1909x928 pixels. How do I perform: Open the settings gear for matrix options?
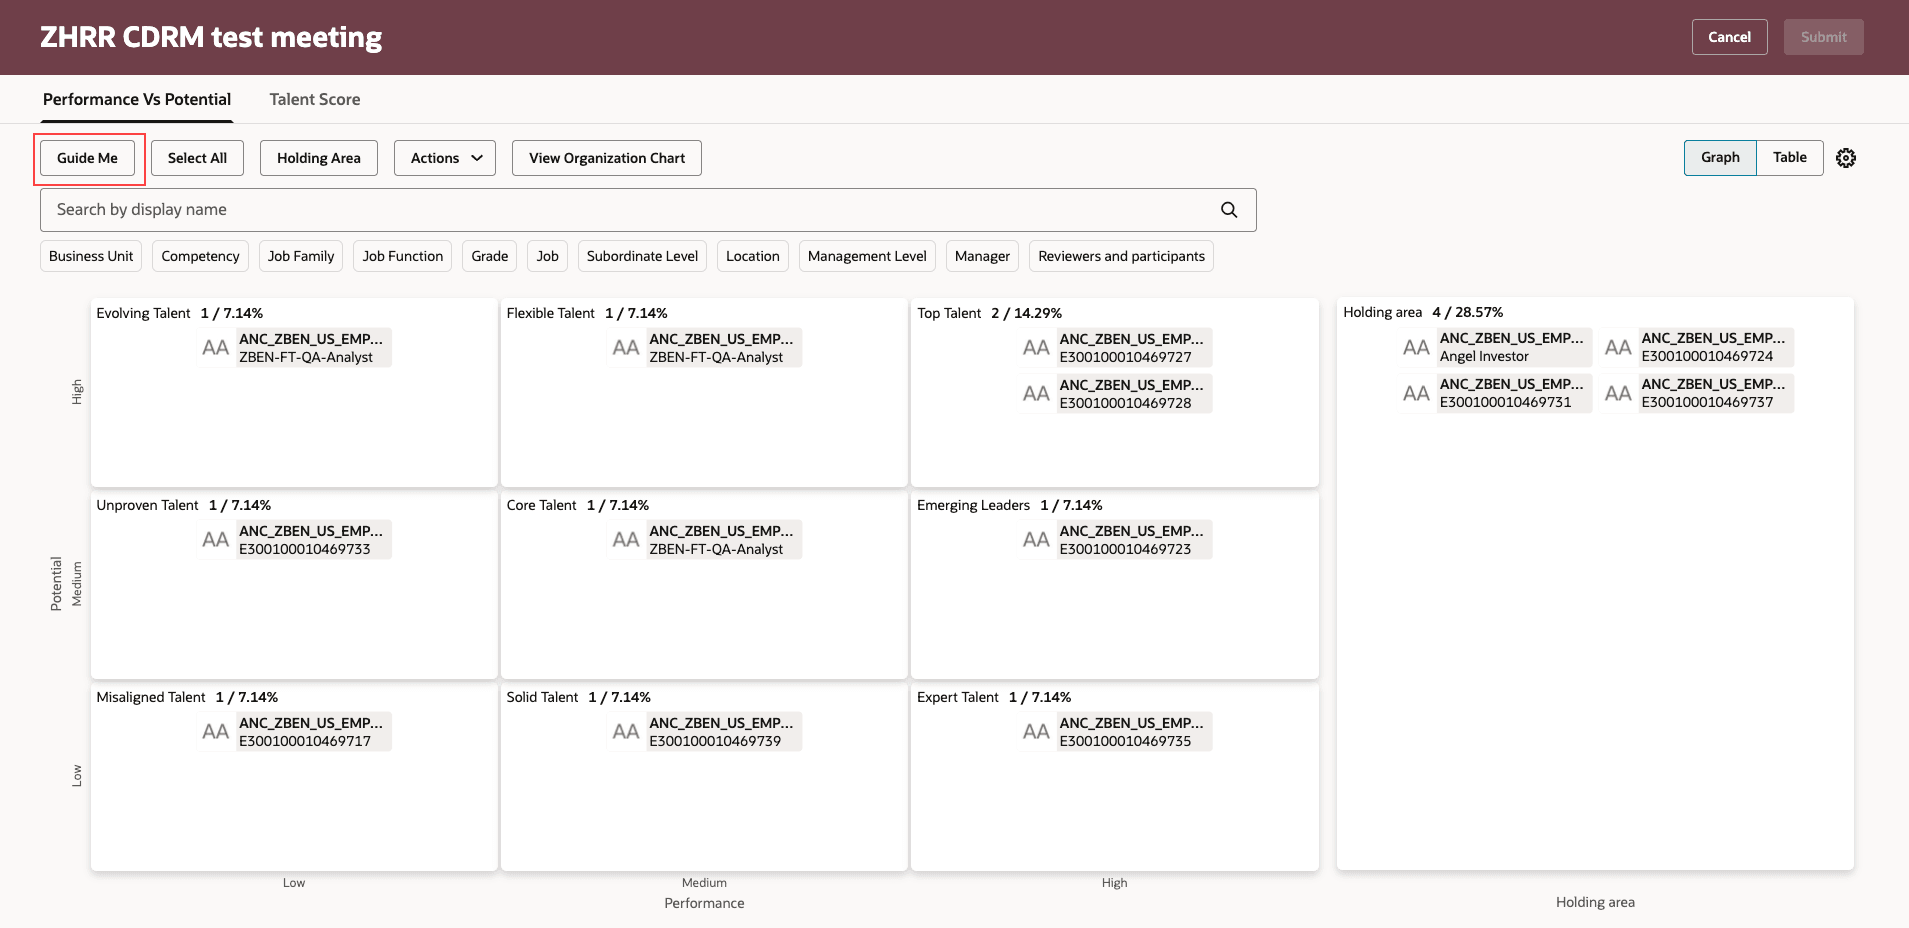click(x=1846, y=157)
